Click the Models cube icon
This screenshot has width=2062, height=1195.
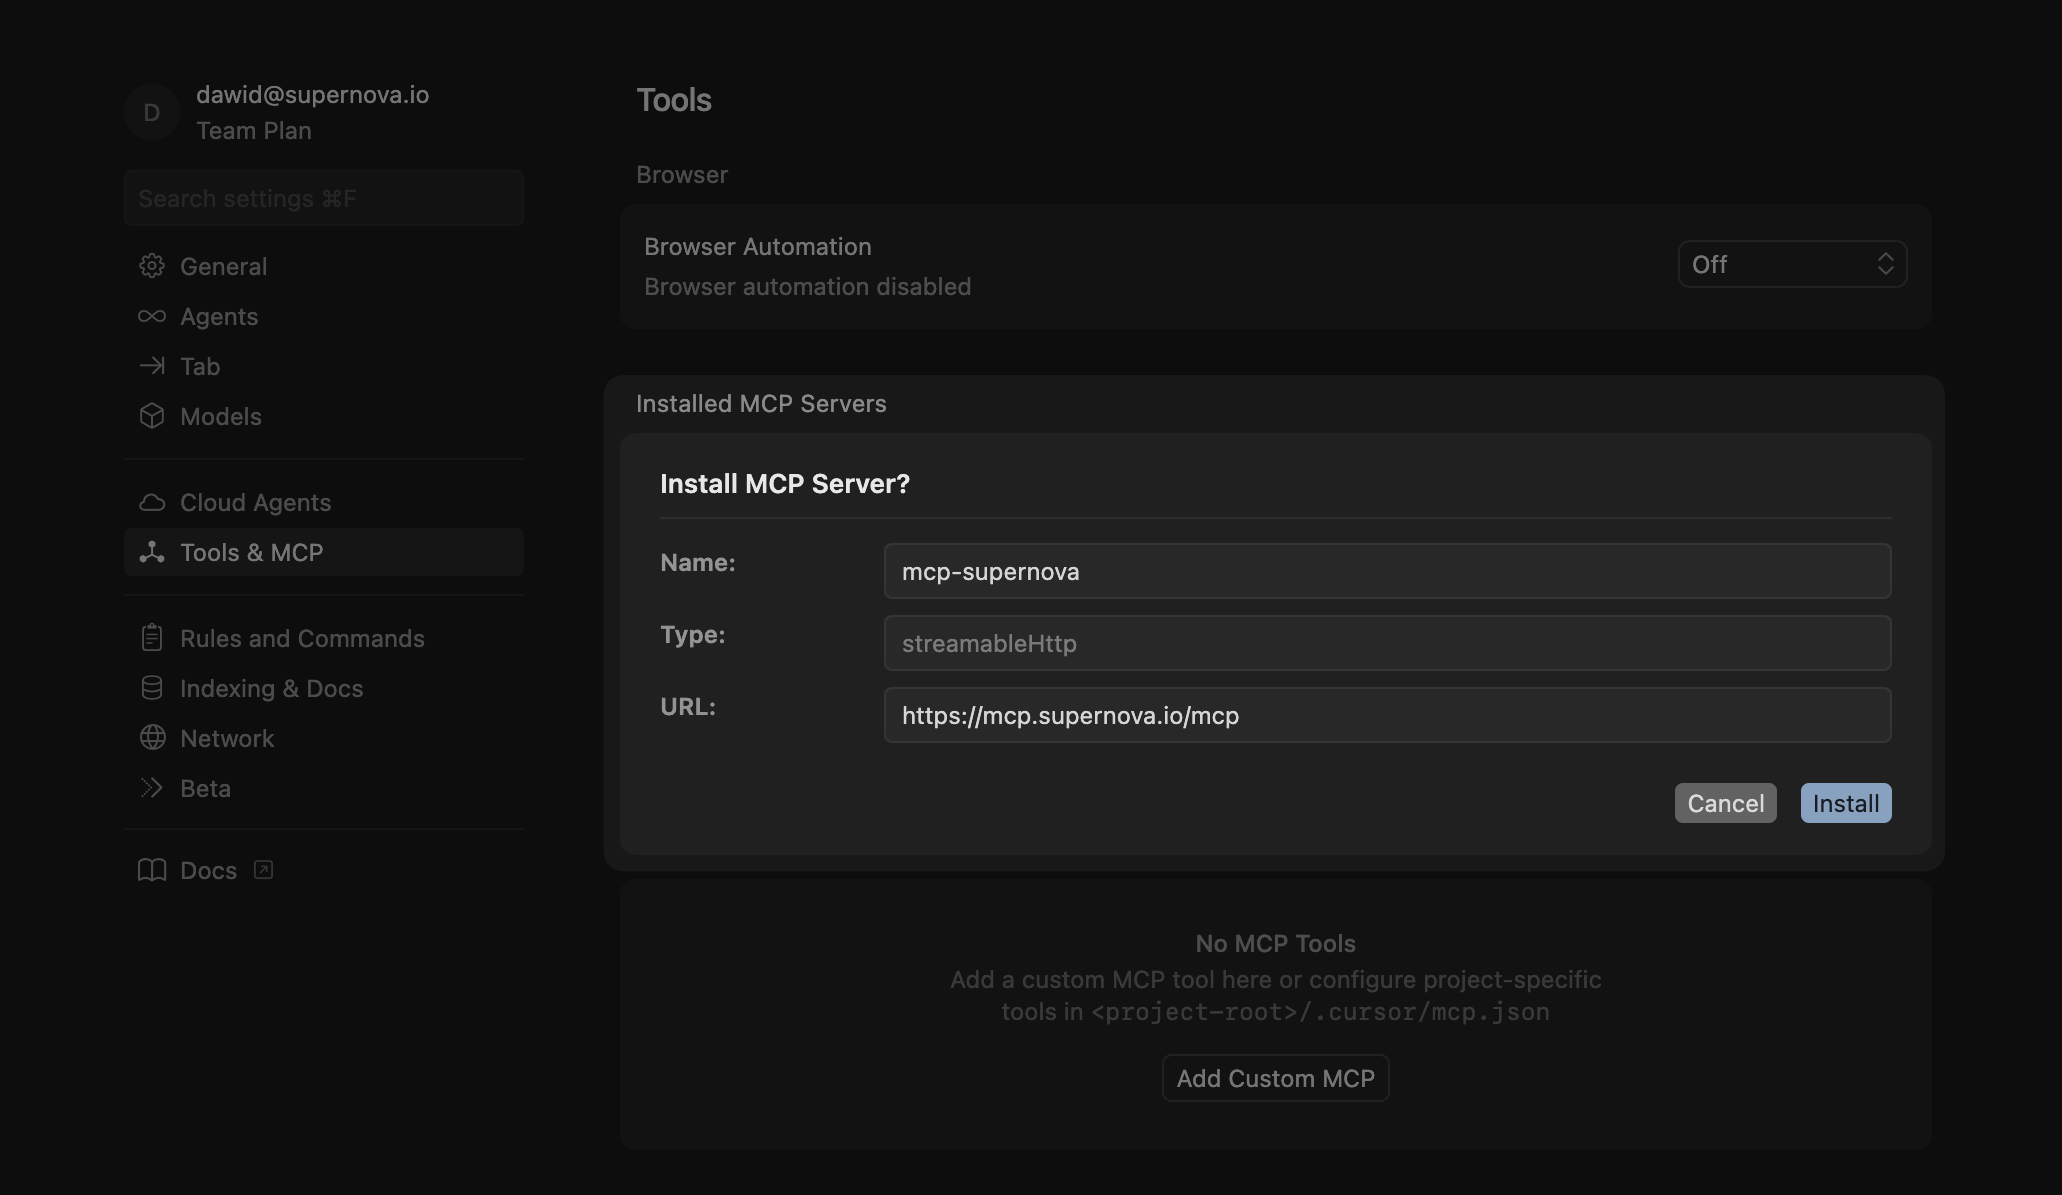152,416
